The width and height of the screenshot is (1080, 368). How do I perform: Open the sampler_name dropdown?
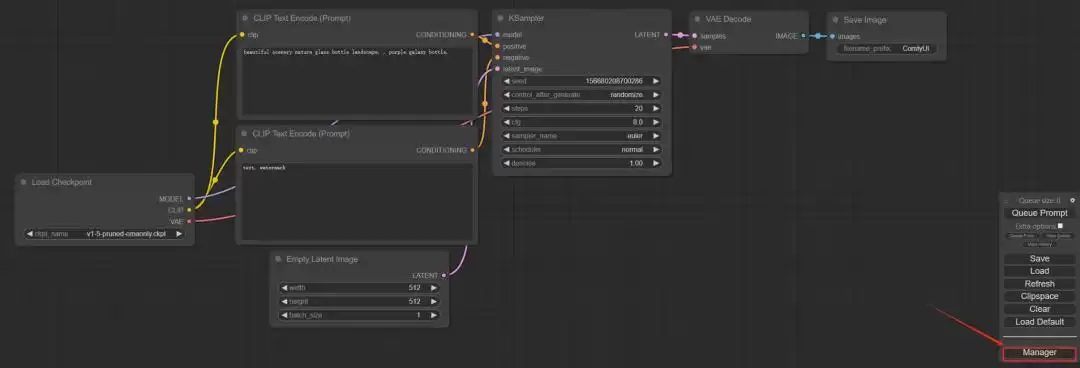581,136
